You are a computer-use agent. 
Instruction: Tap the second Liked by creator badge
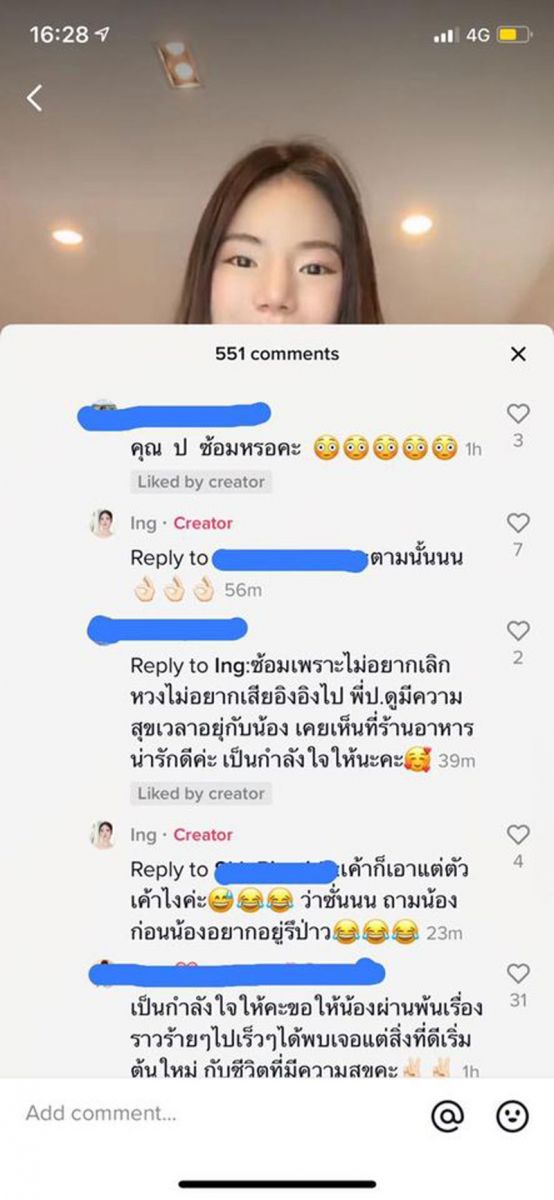pyautogui.click(x=201, y=793)
